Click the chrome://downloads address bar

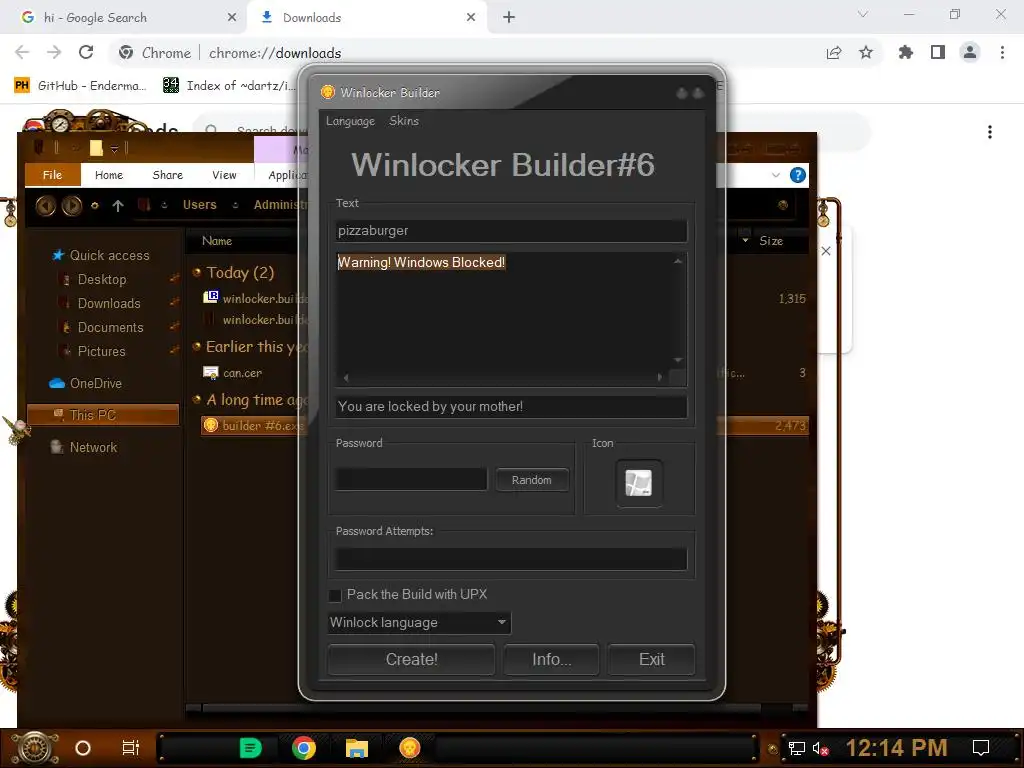coord(274,53)
